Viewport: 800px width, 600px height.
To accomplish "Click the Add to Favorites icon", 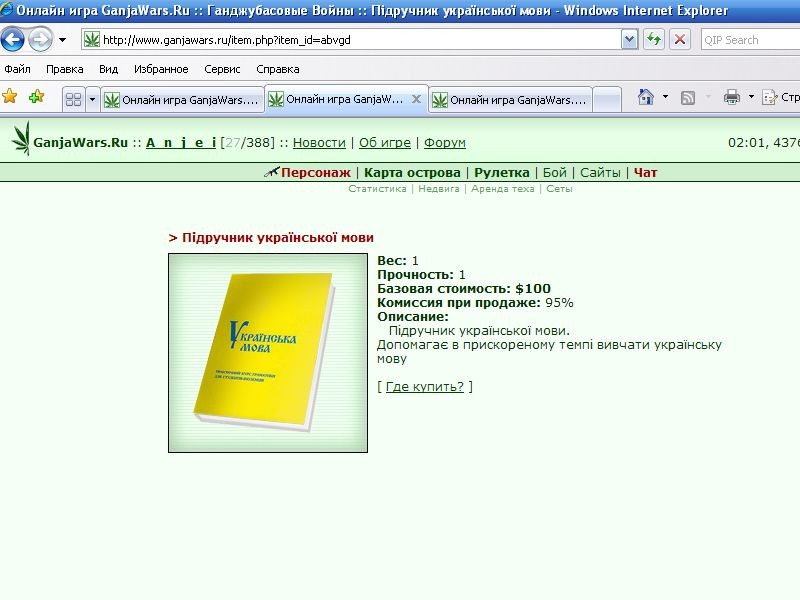I will (x=36, y=96).
